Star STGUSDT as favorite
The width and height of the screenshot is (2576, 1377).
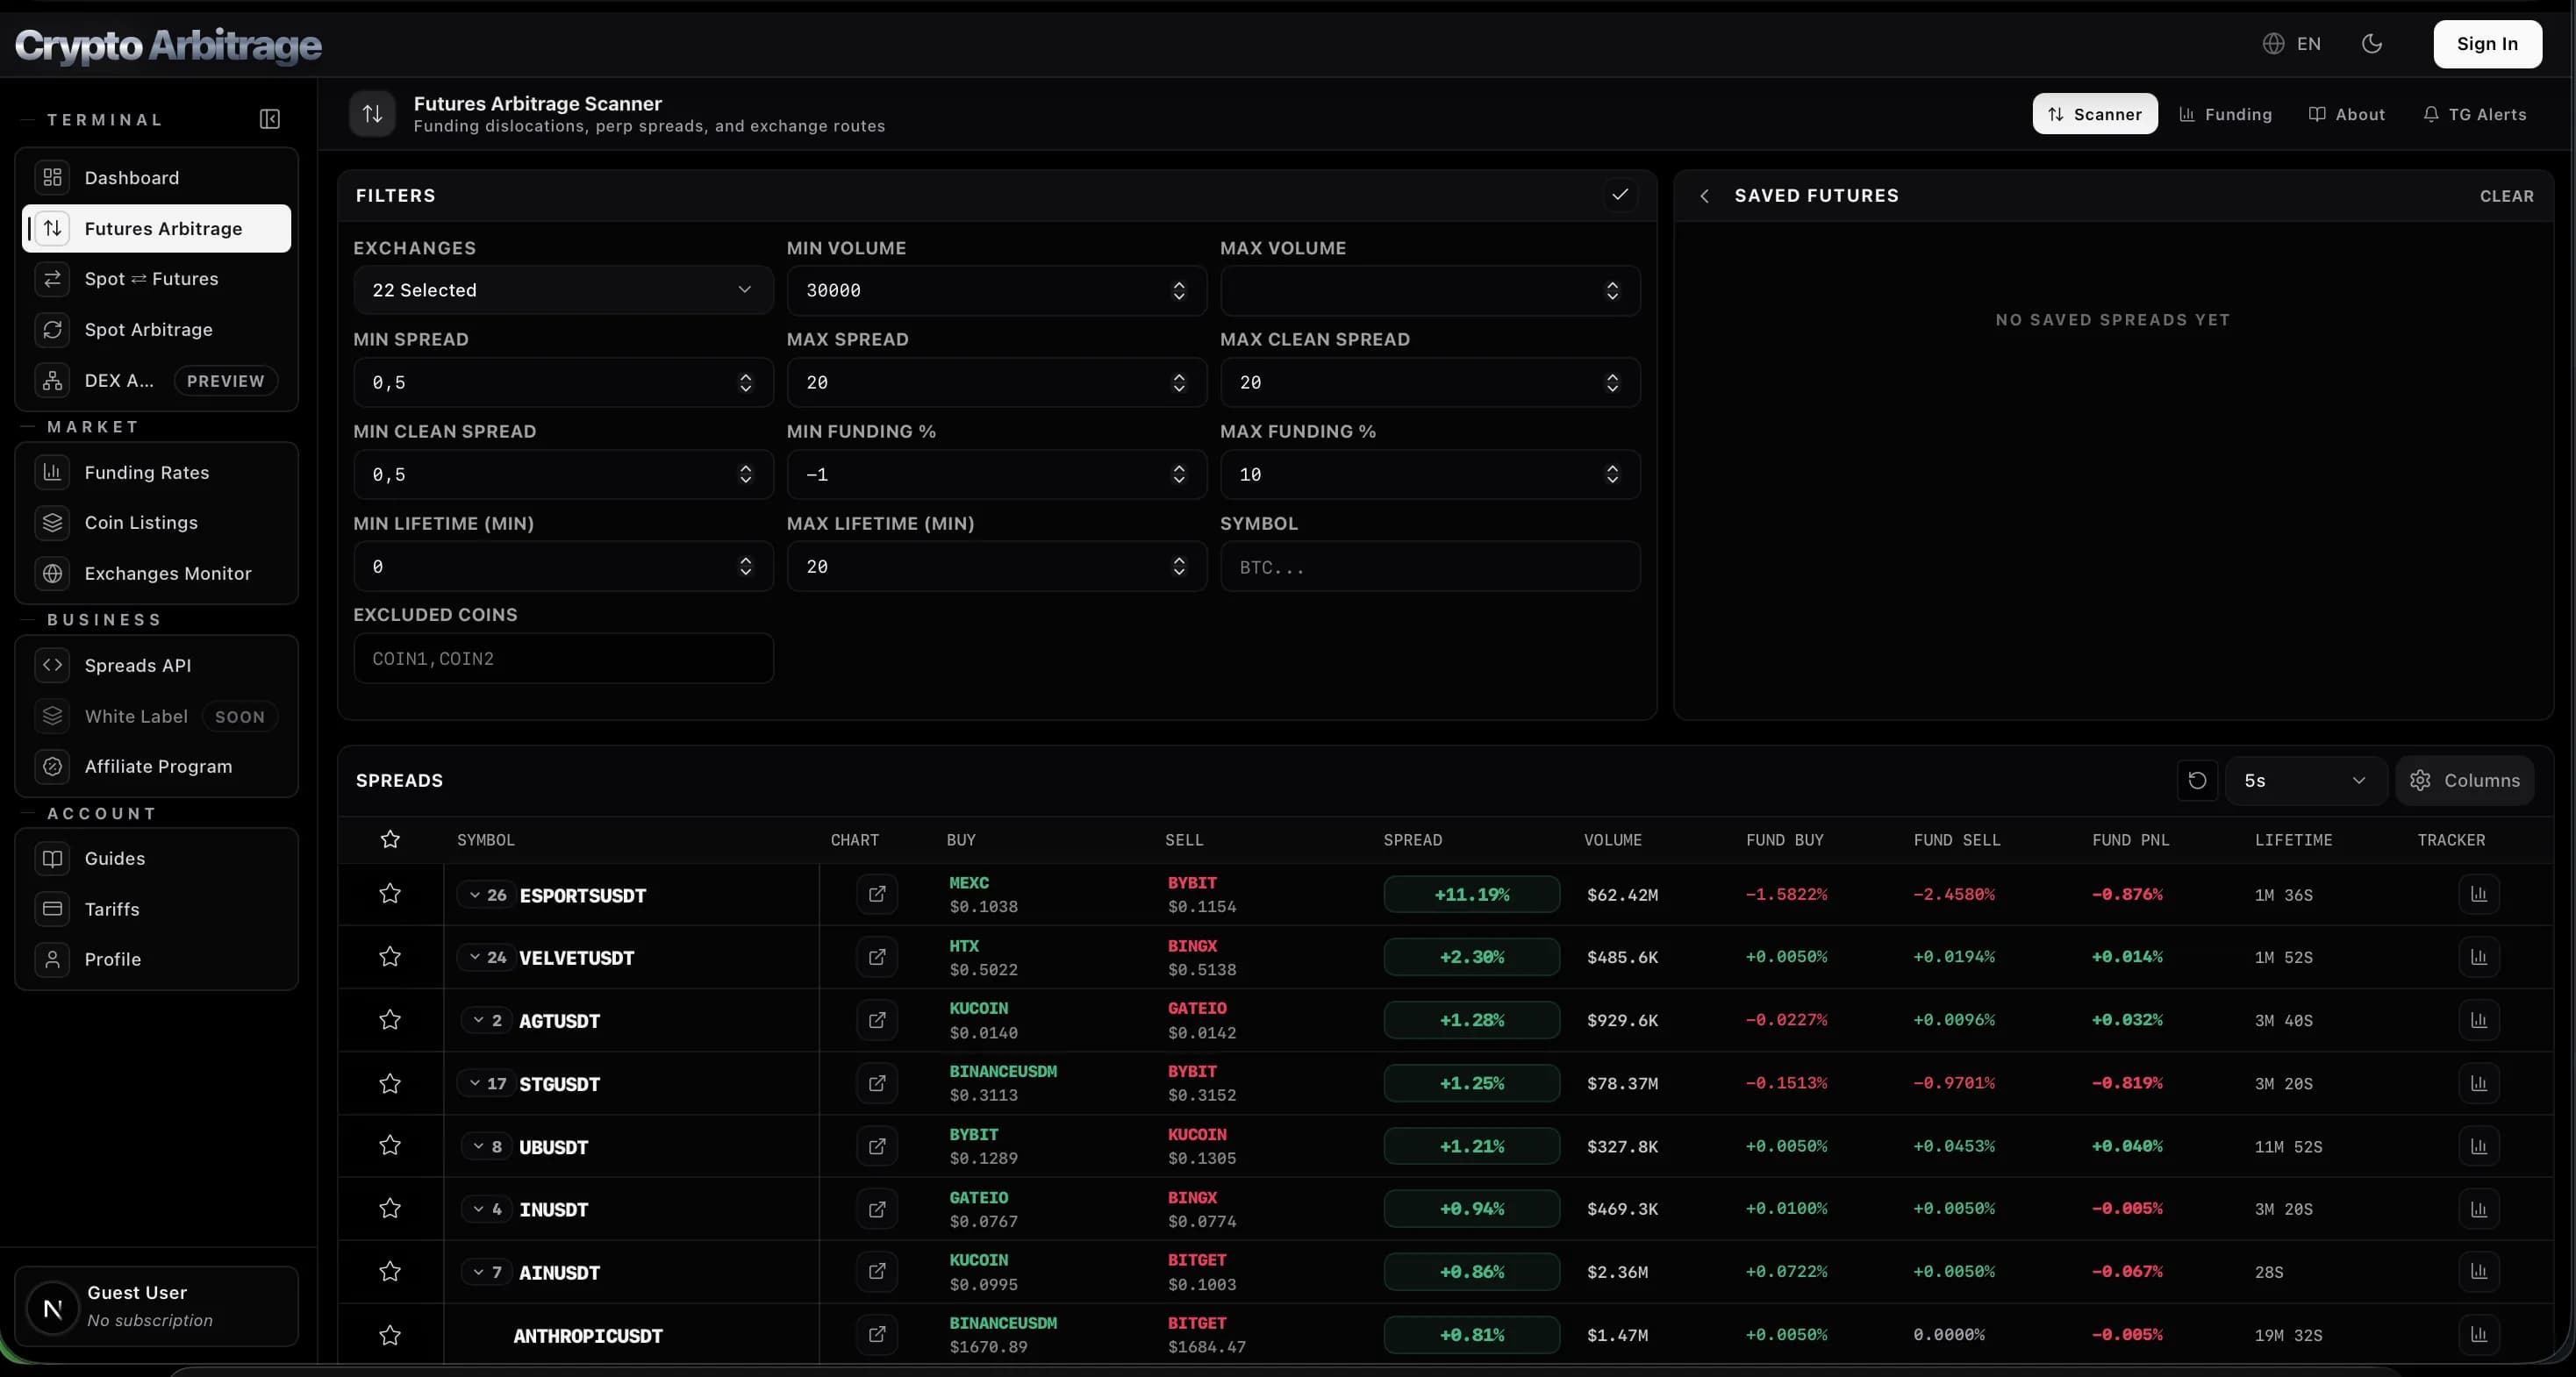[x=390, y=1083]
